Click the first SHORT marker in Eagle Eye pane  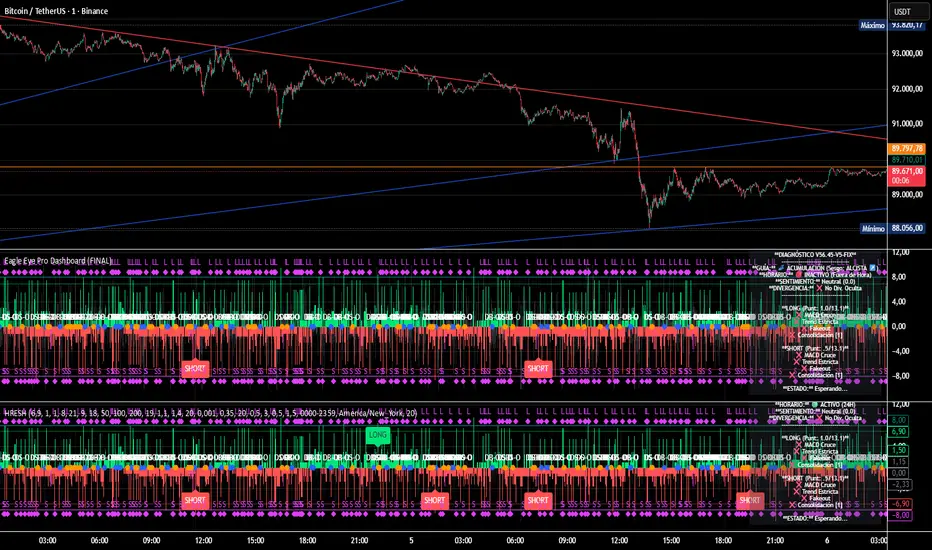tap(195, 369)
